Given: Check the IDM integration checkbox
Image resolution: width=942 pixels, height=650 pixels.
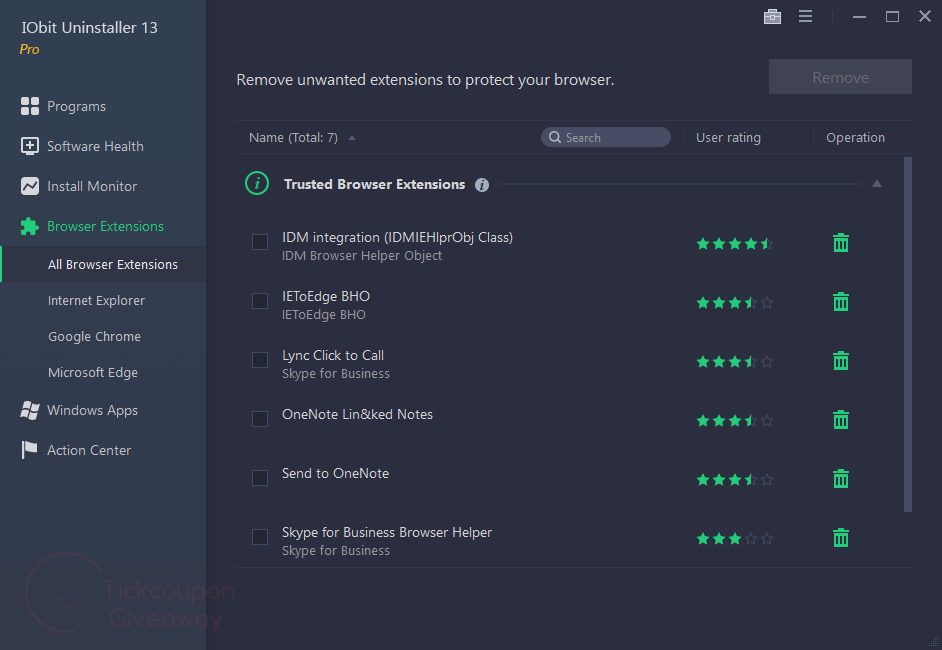Looking at the screenshot, I should tap(260, 242).
